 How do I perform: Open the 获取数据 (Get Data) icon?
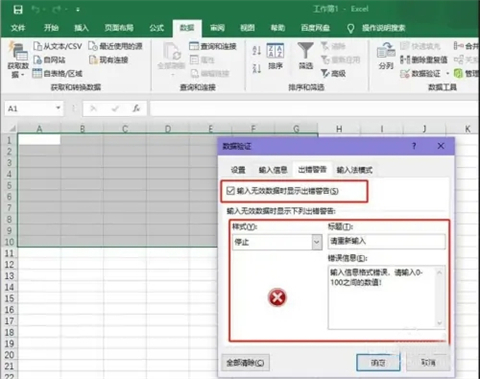point(18,51)
